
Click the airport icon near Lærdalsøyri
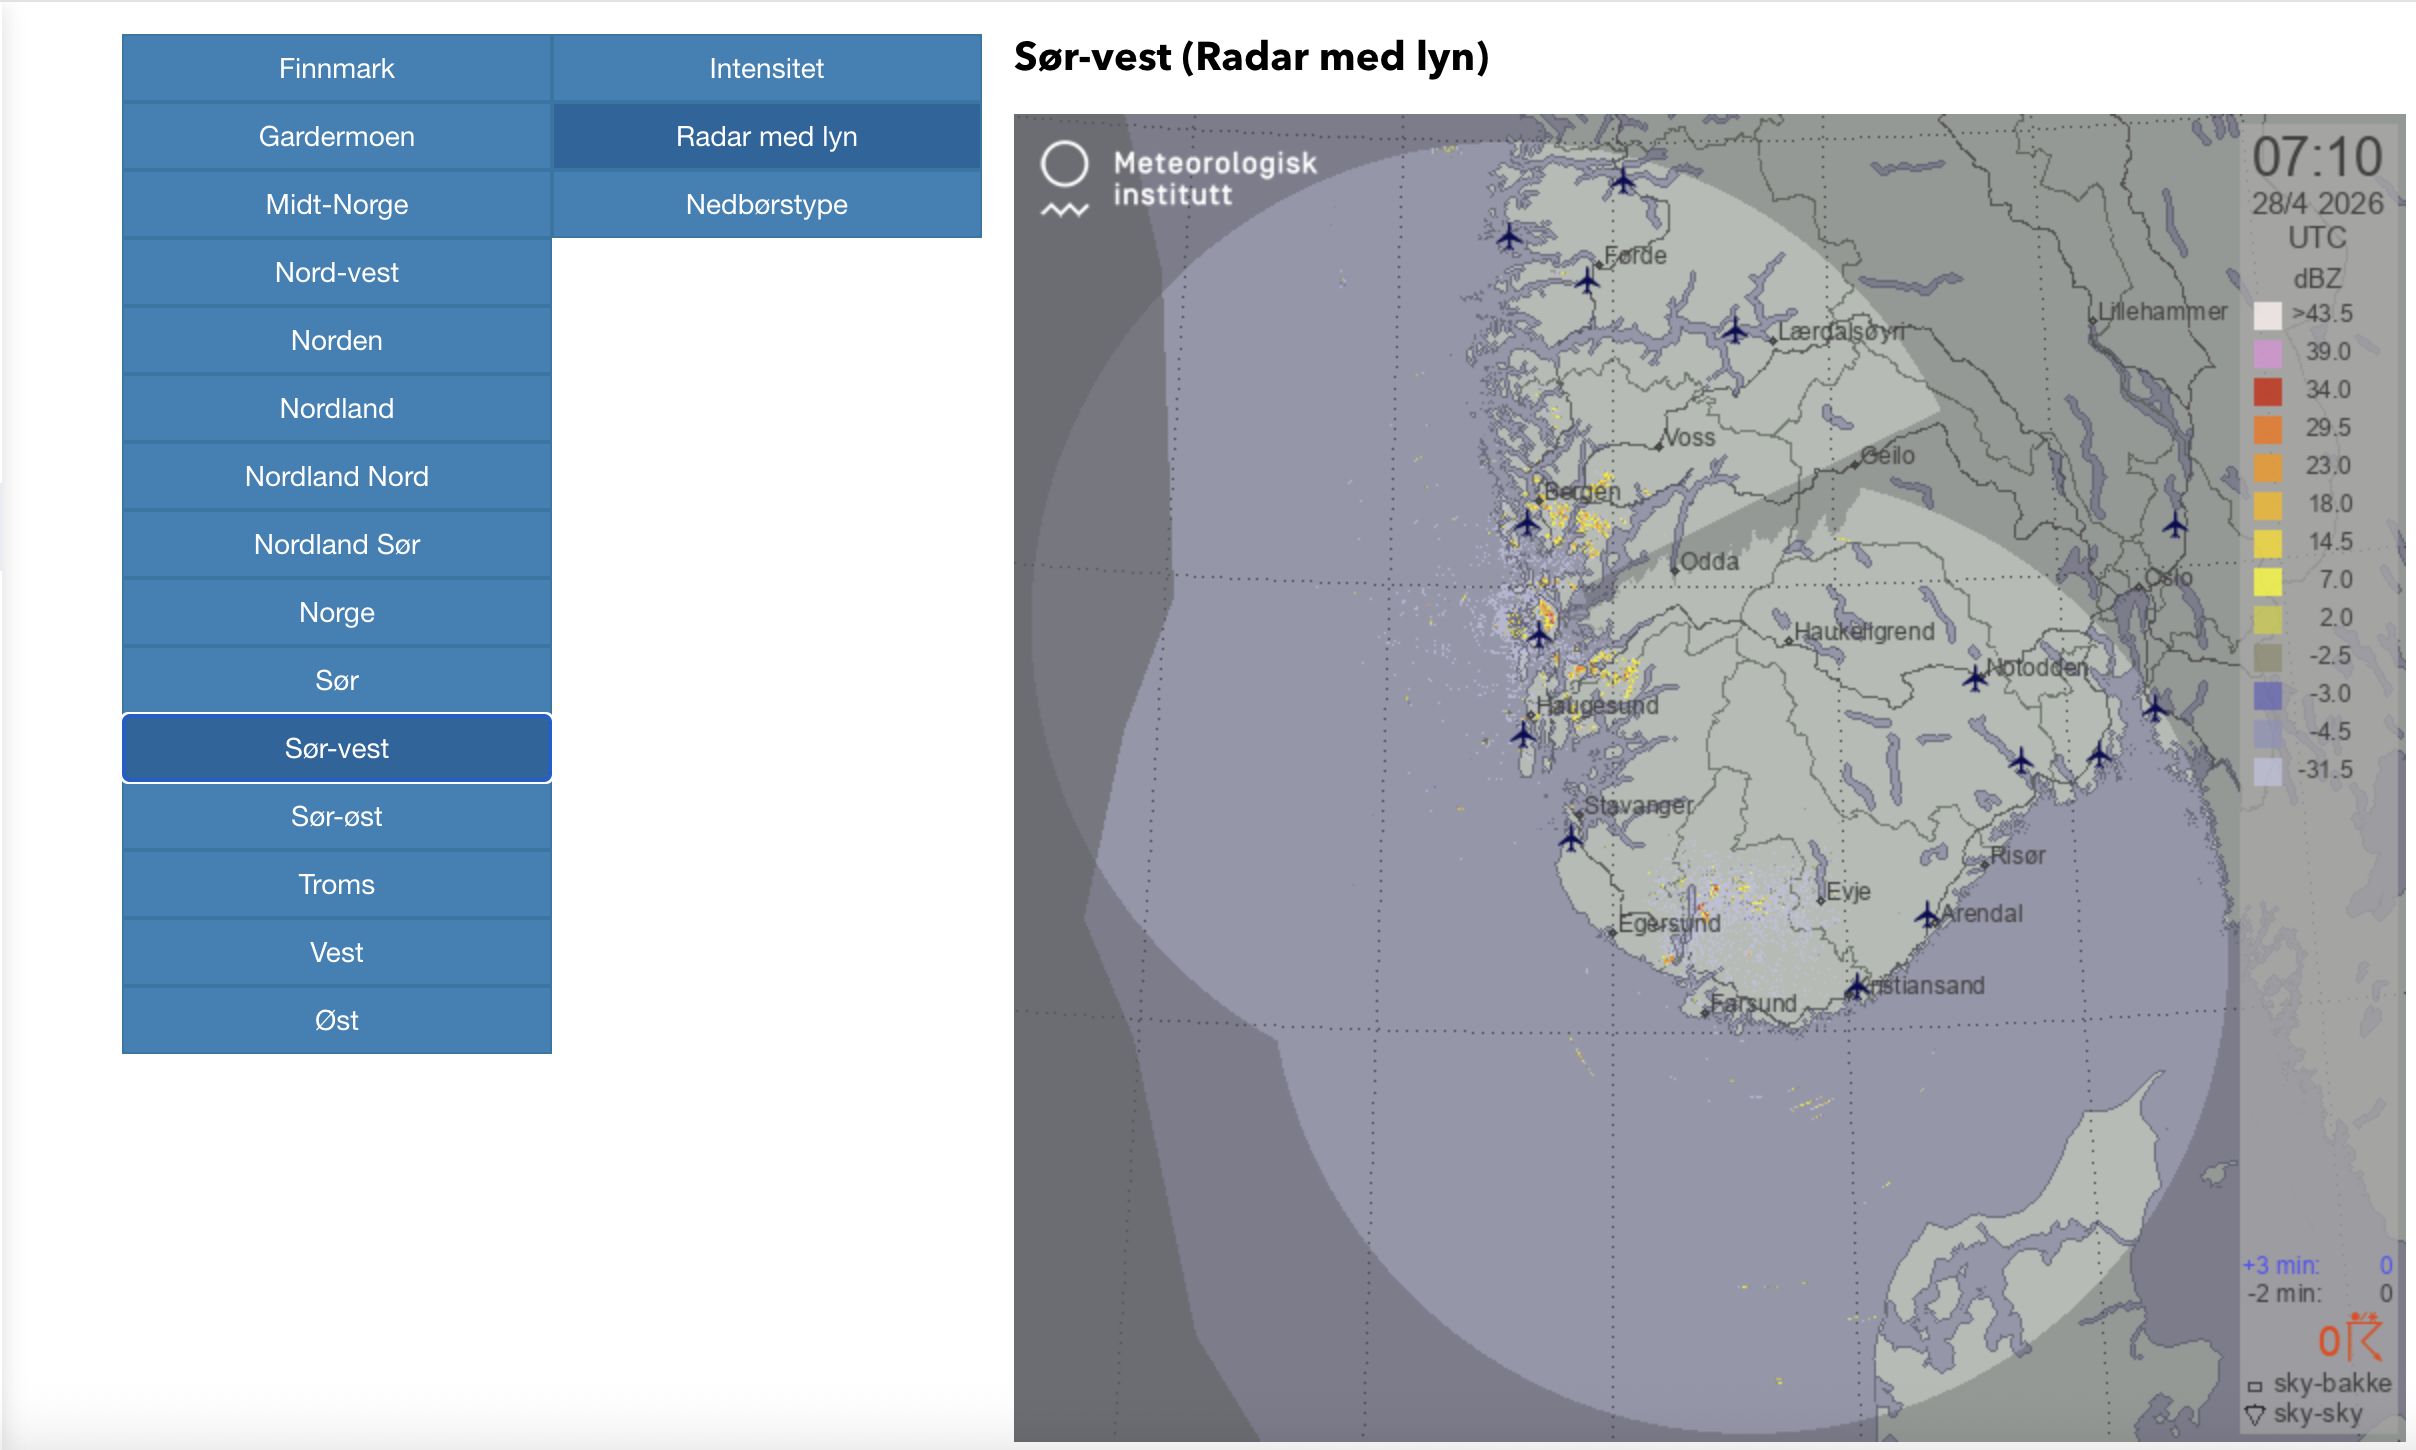pos(1734,329)
